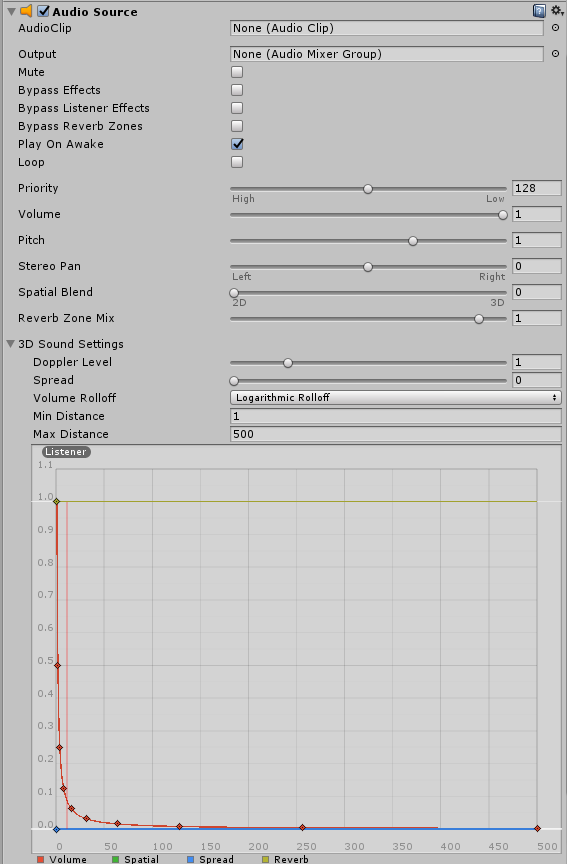The height and width of the screenshot is (864, 567).
Task: Select the yellow Reverb curve keyframe
Action: point(56,501)
